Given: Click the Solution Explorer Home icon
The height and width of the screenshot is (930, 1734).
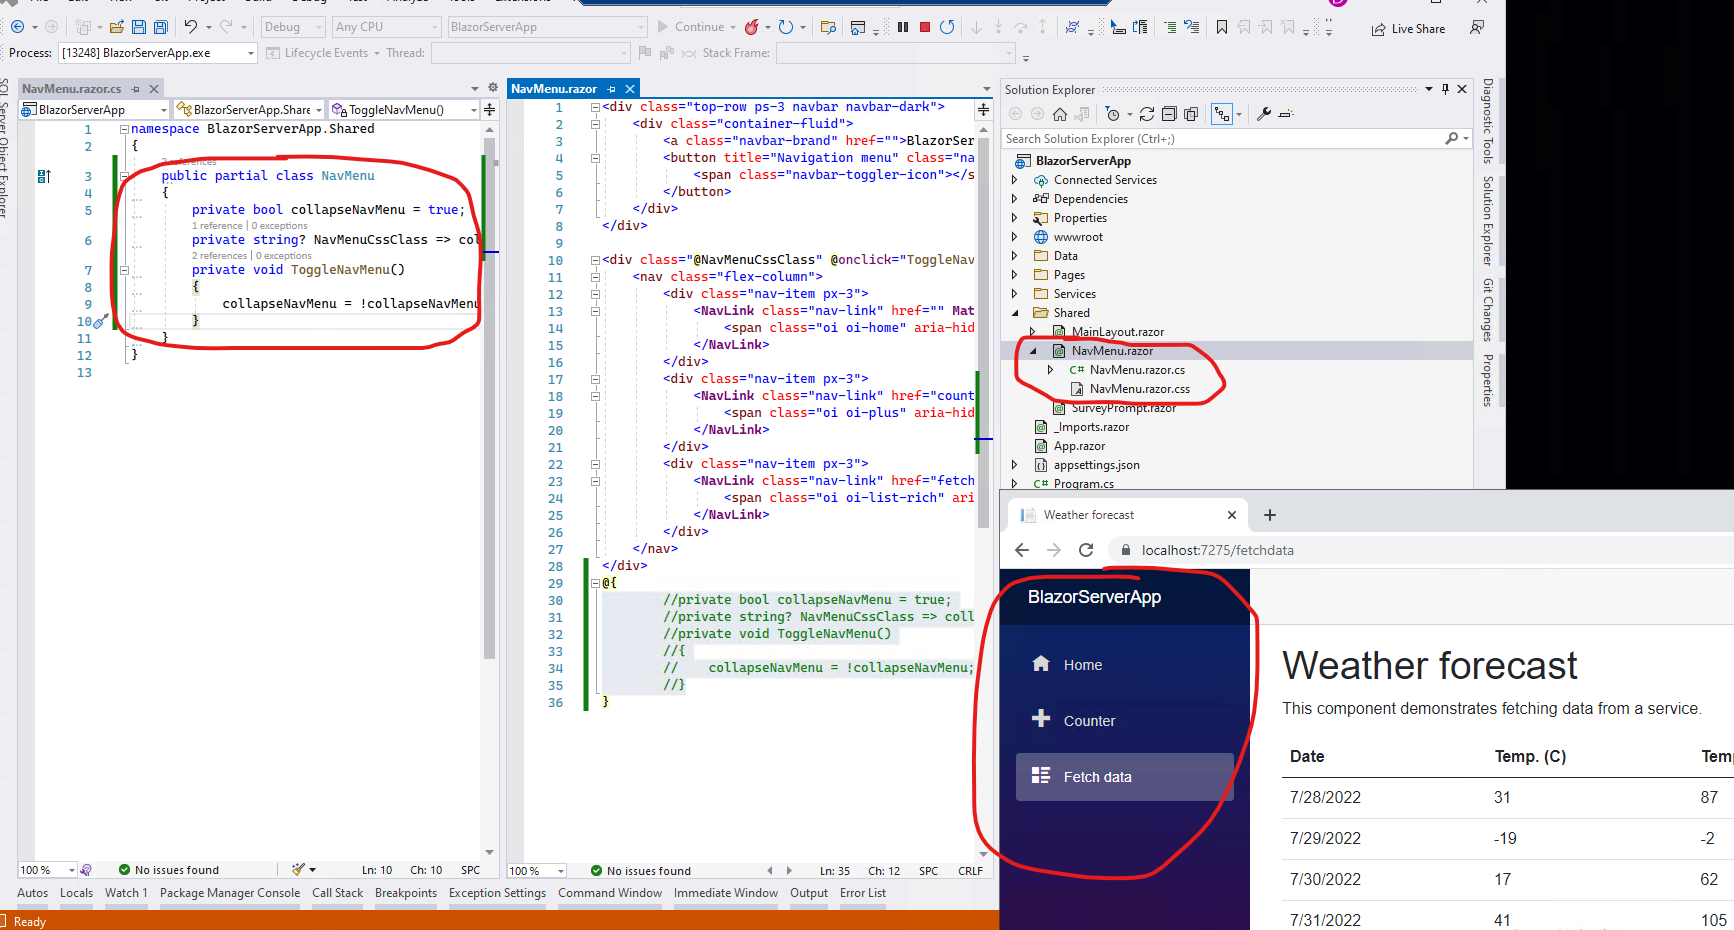Looking at the screenshot, I should [1060, 114].
